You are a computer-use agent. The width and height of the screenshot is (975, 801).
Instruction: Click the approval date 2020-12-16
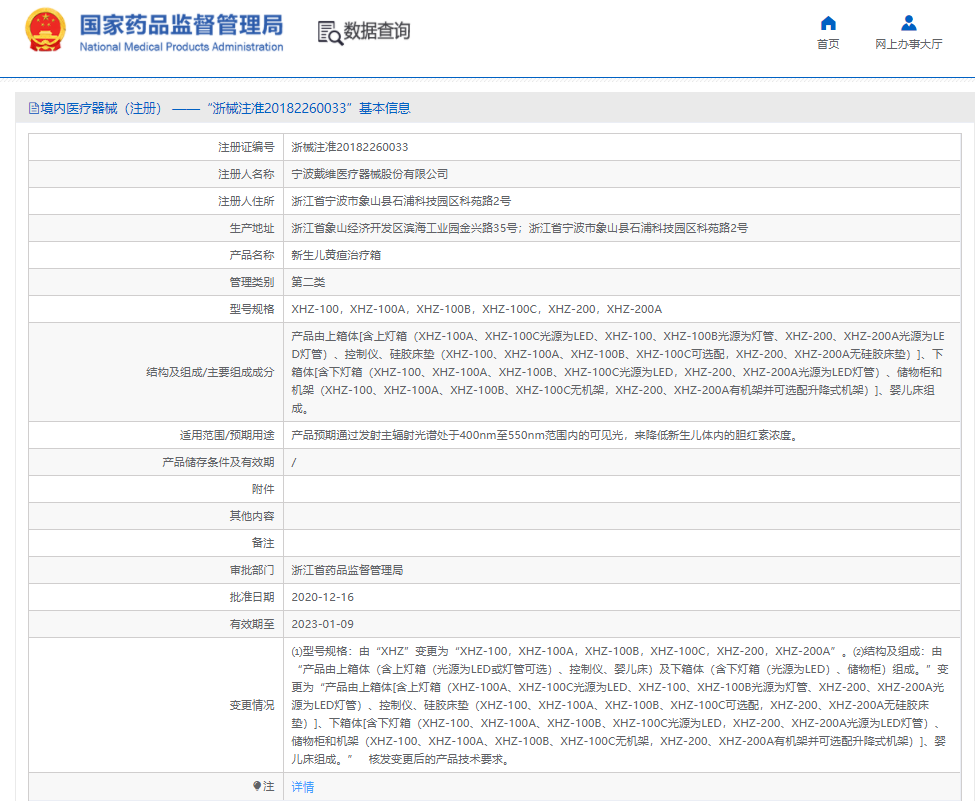[322, 597]
